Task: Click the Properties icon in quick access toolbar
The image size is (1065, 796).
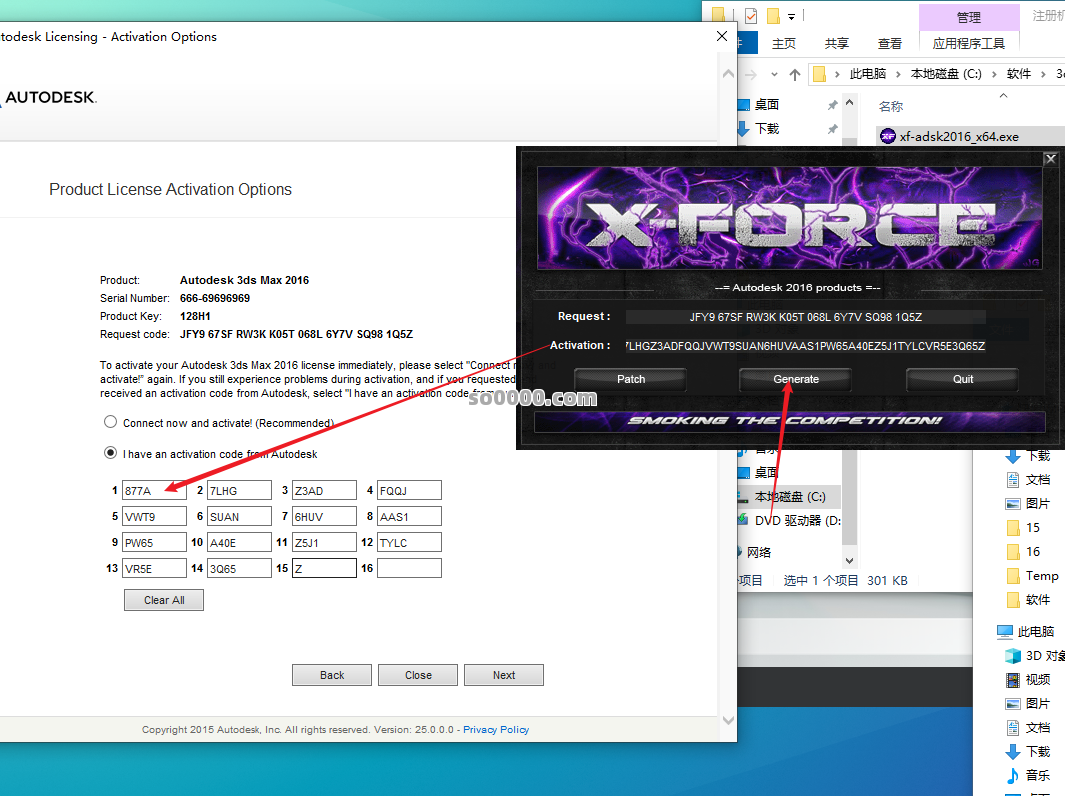Action: [x=749, y=16]
